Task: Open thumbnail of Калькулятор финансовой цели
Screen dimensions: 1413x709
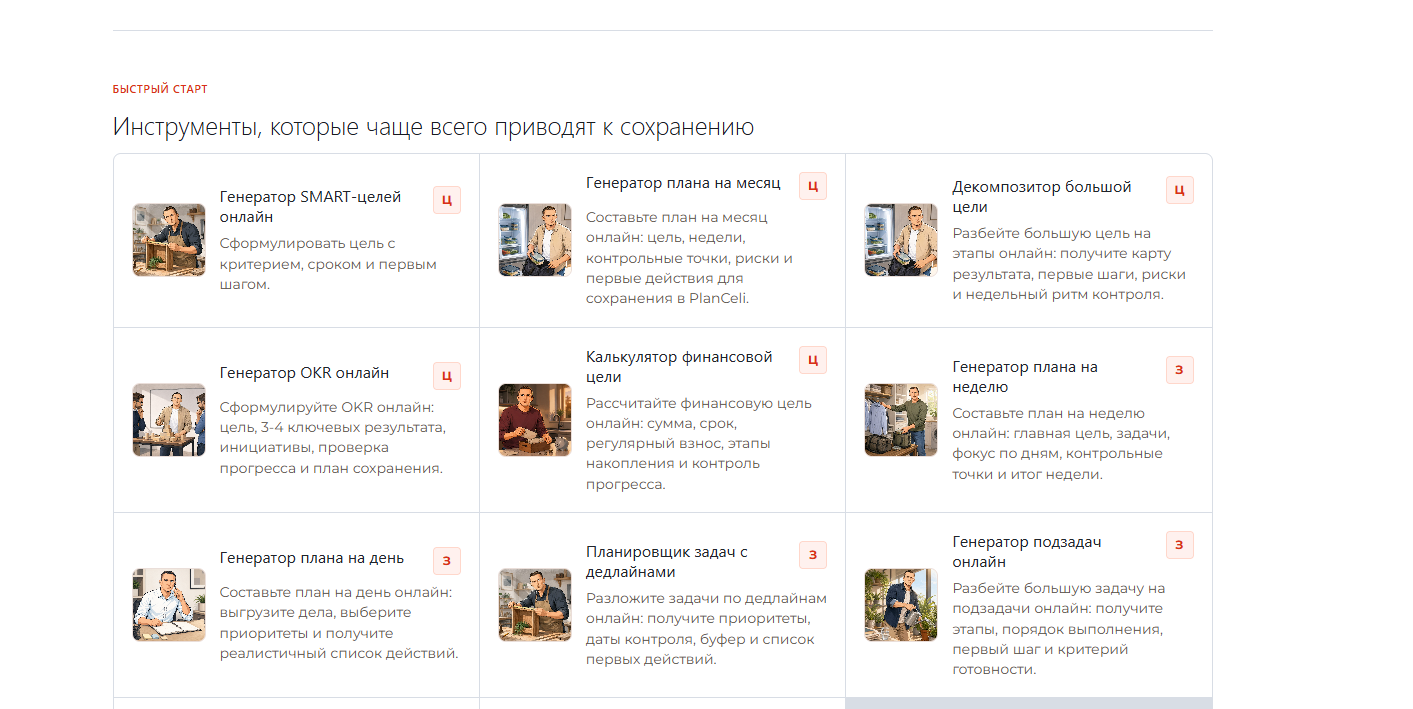Action: 535,420
